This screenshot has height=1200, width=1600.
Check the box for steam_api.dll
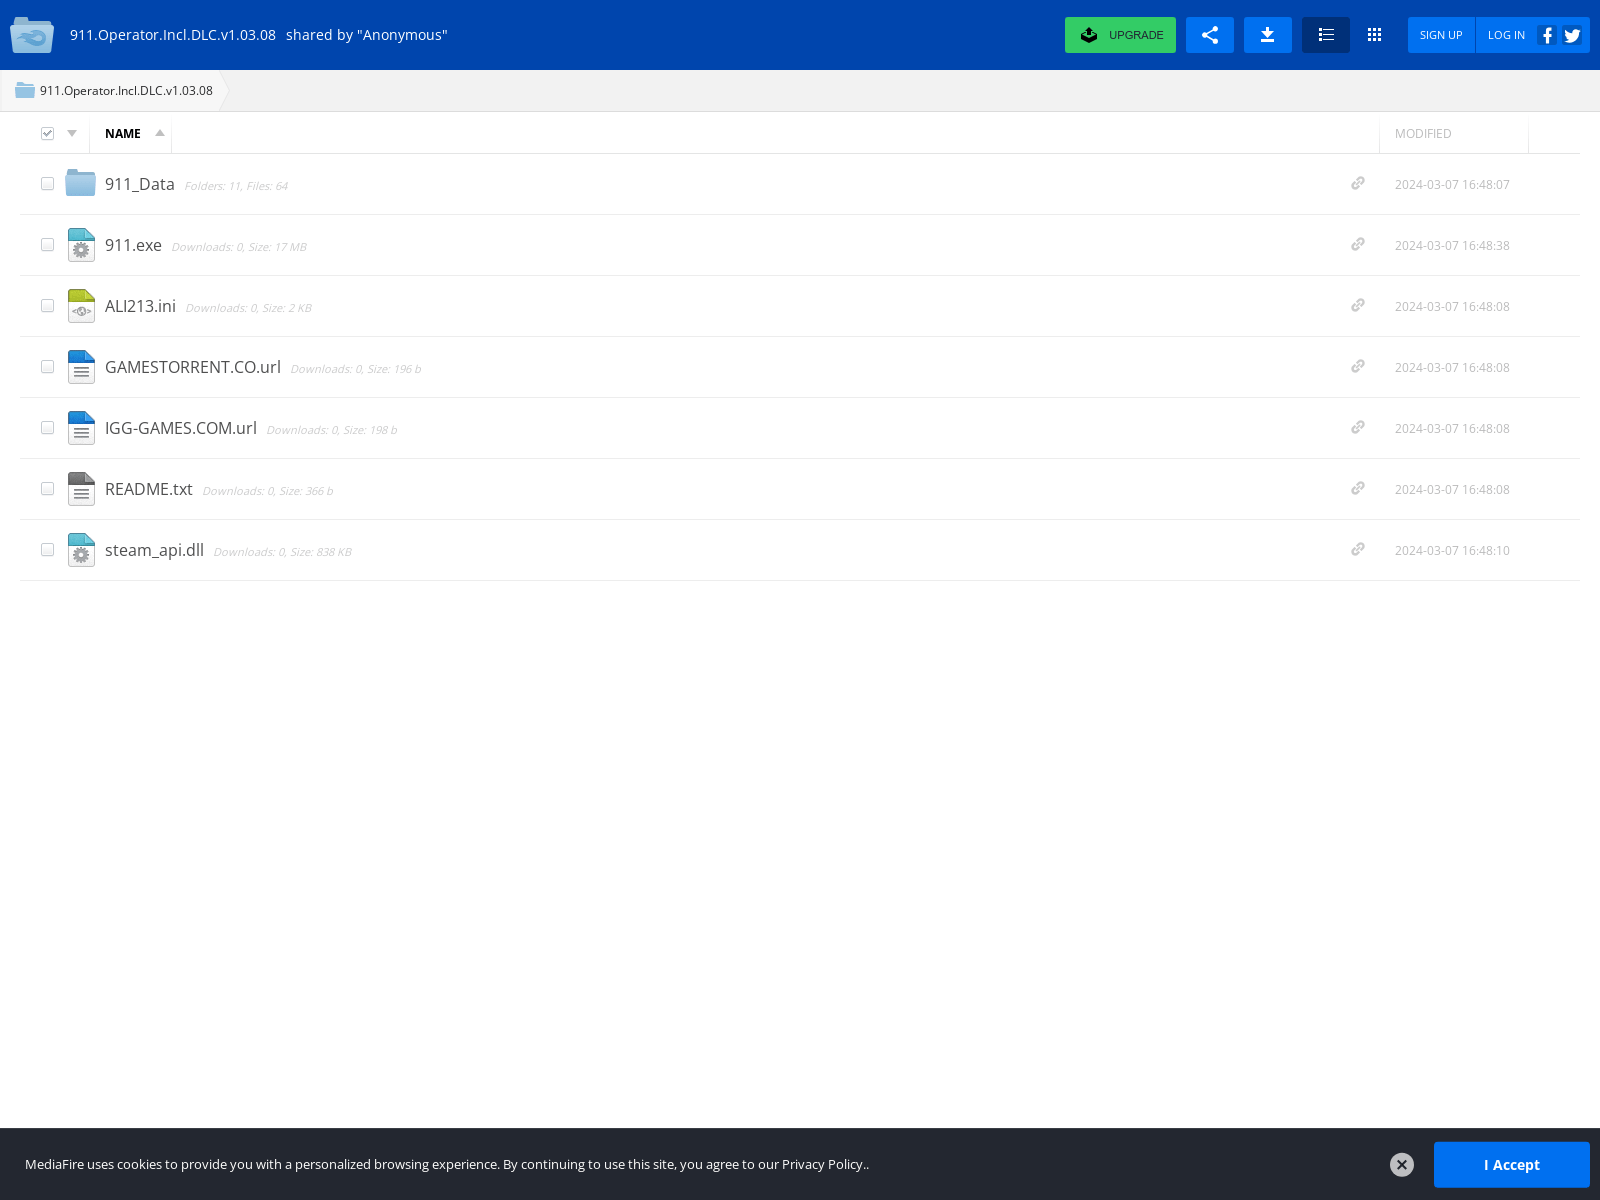click(x=47, y=550)
